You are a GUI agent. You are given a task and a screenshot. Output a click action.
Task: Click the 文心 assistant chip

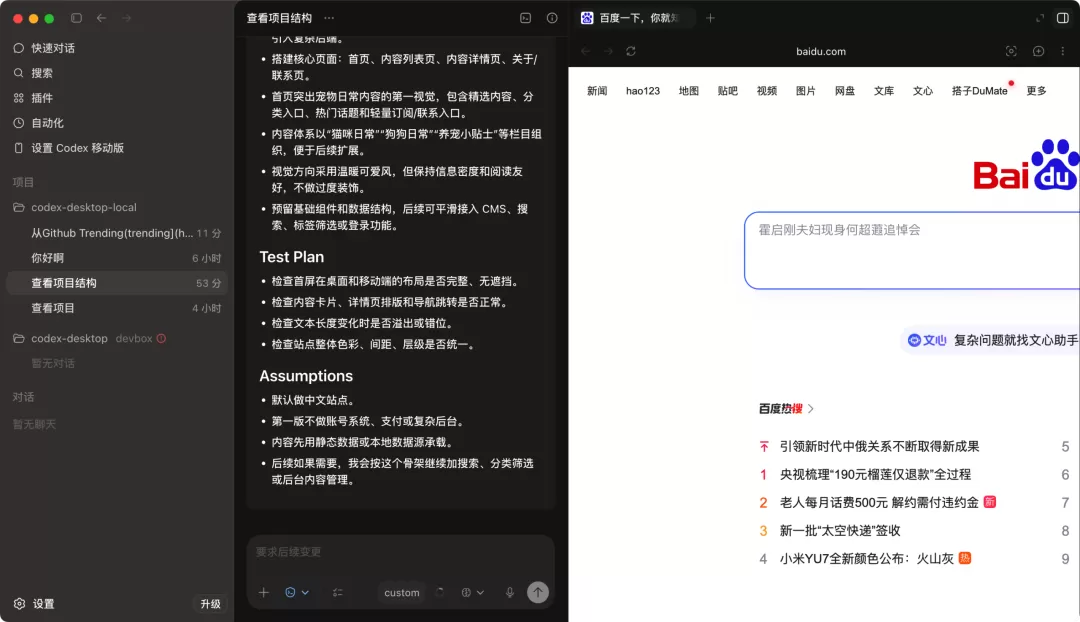pos(992,340)
